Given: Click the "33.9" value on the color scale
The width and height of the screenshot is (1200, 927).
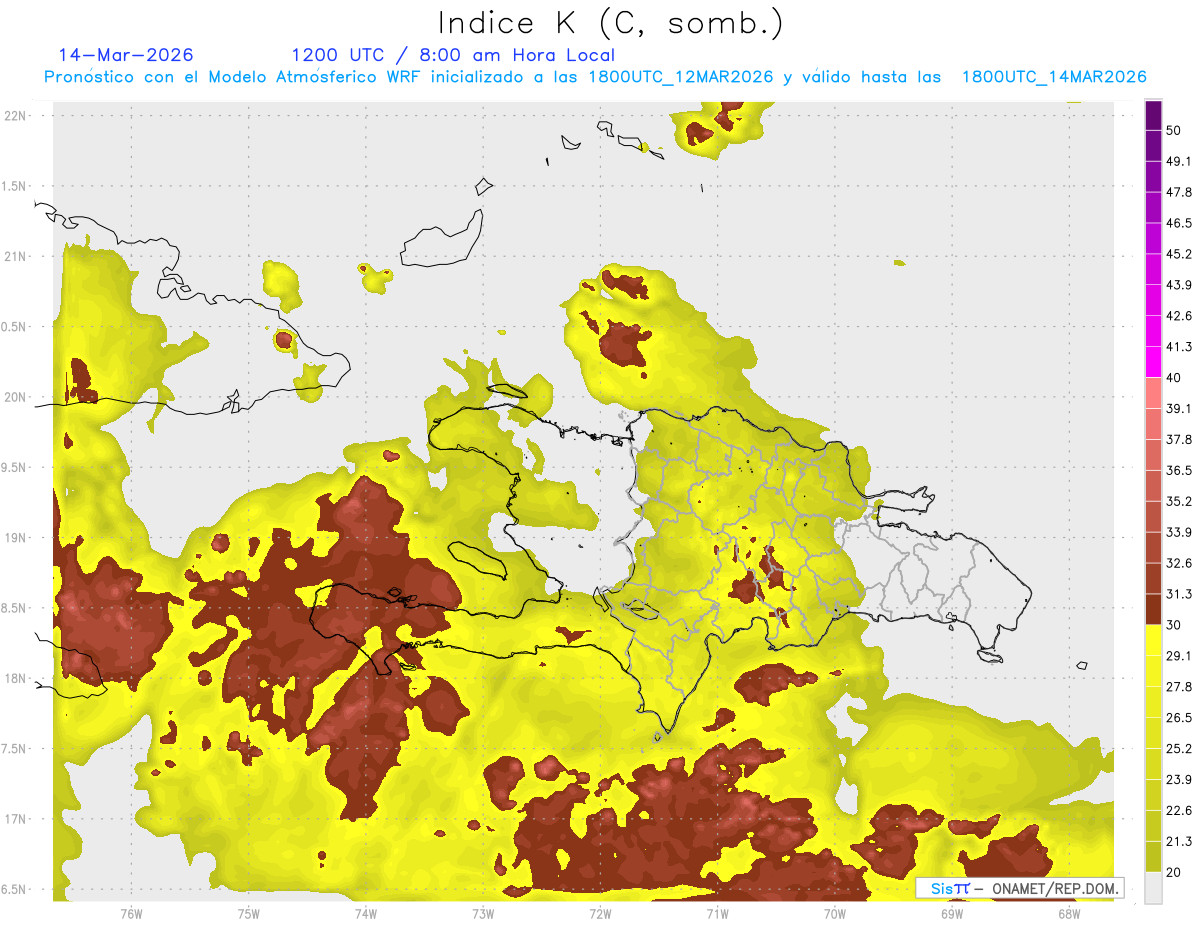Looking at the screenshot, I should pos(1179,532).
